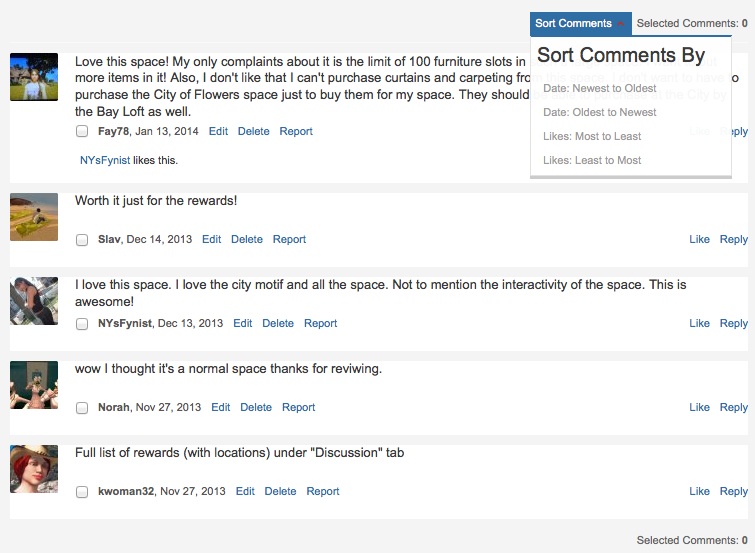Click kwoman32's cowboy hat avatar

click(x=34, y=469)
